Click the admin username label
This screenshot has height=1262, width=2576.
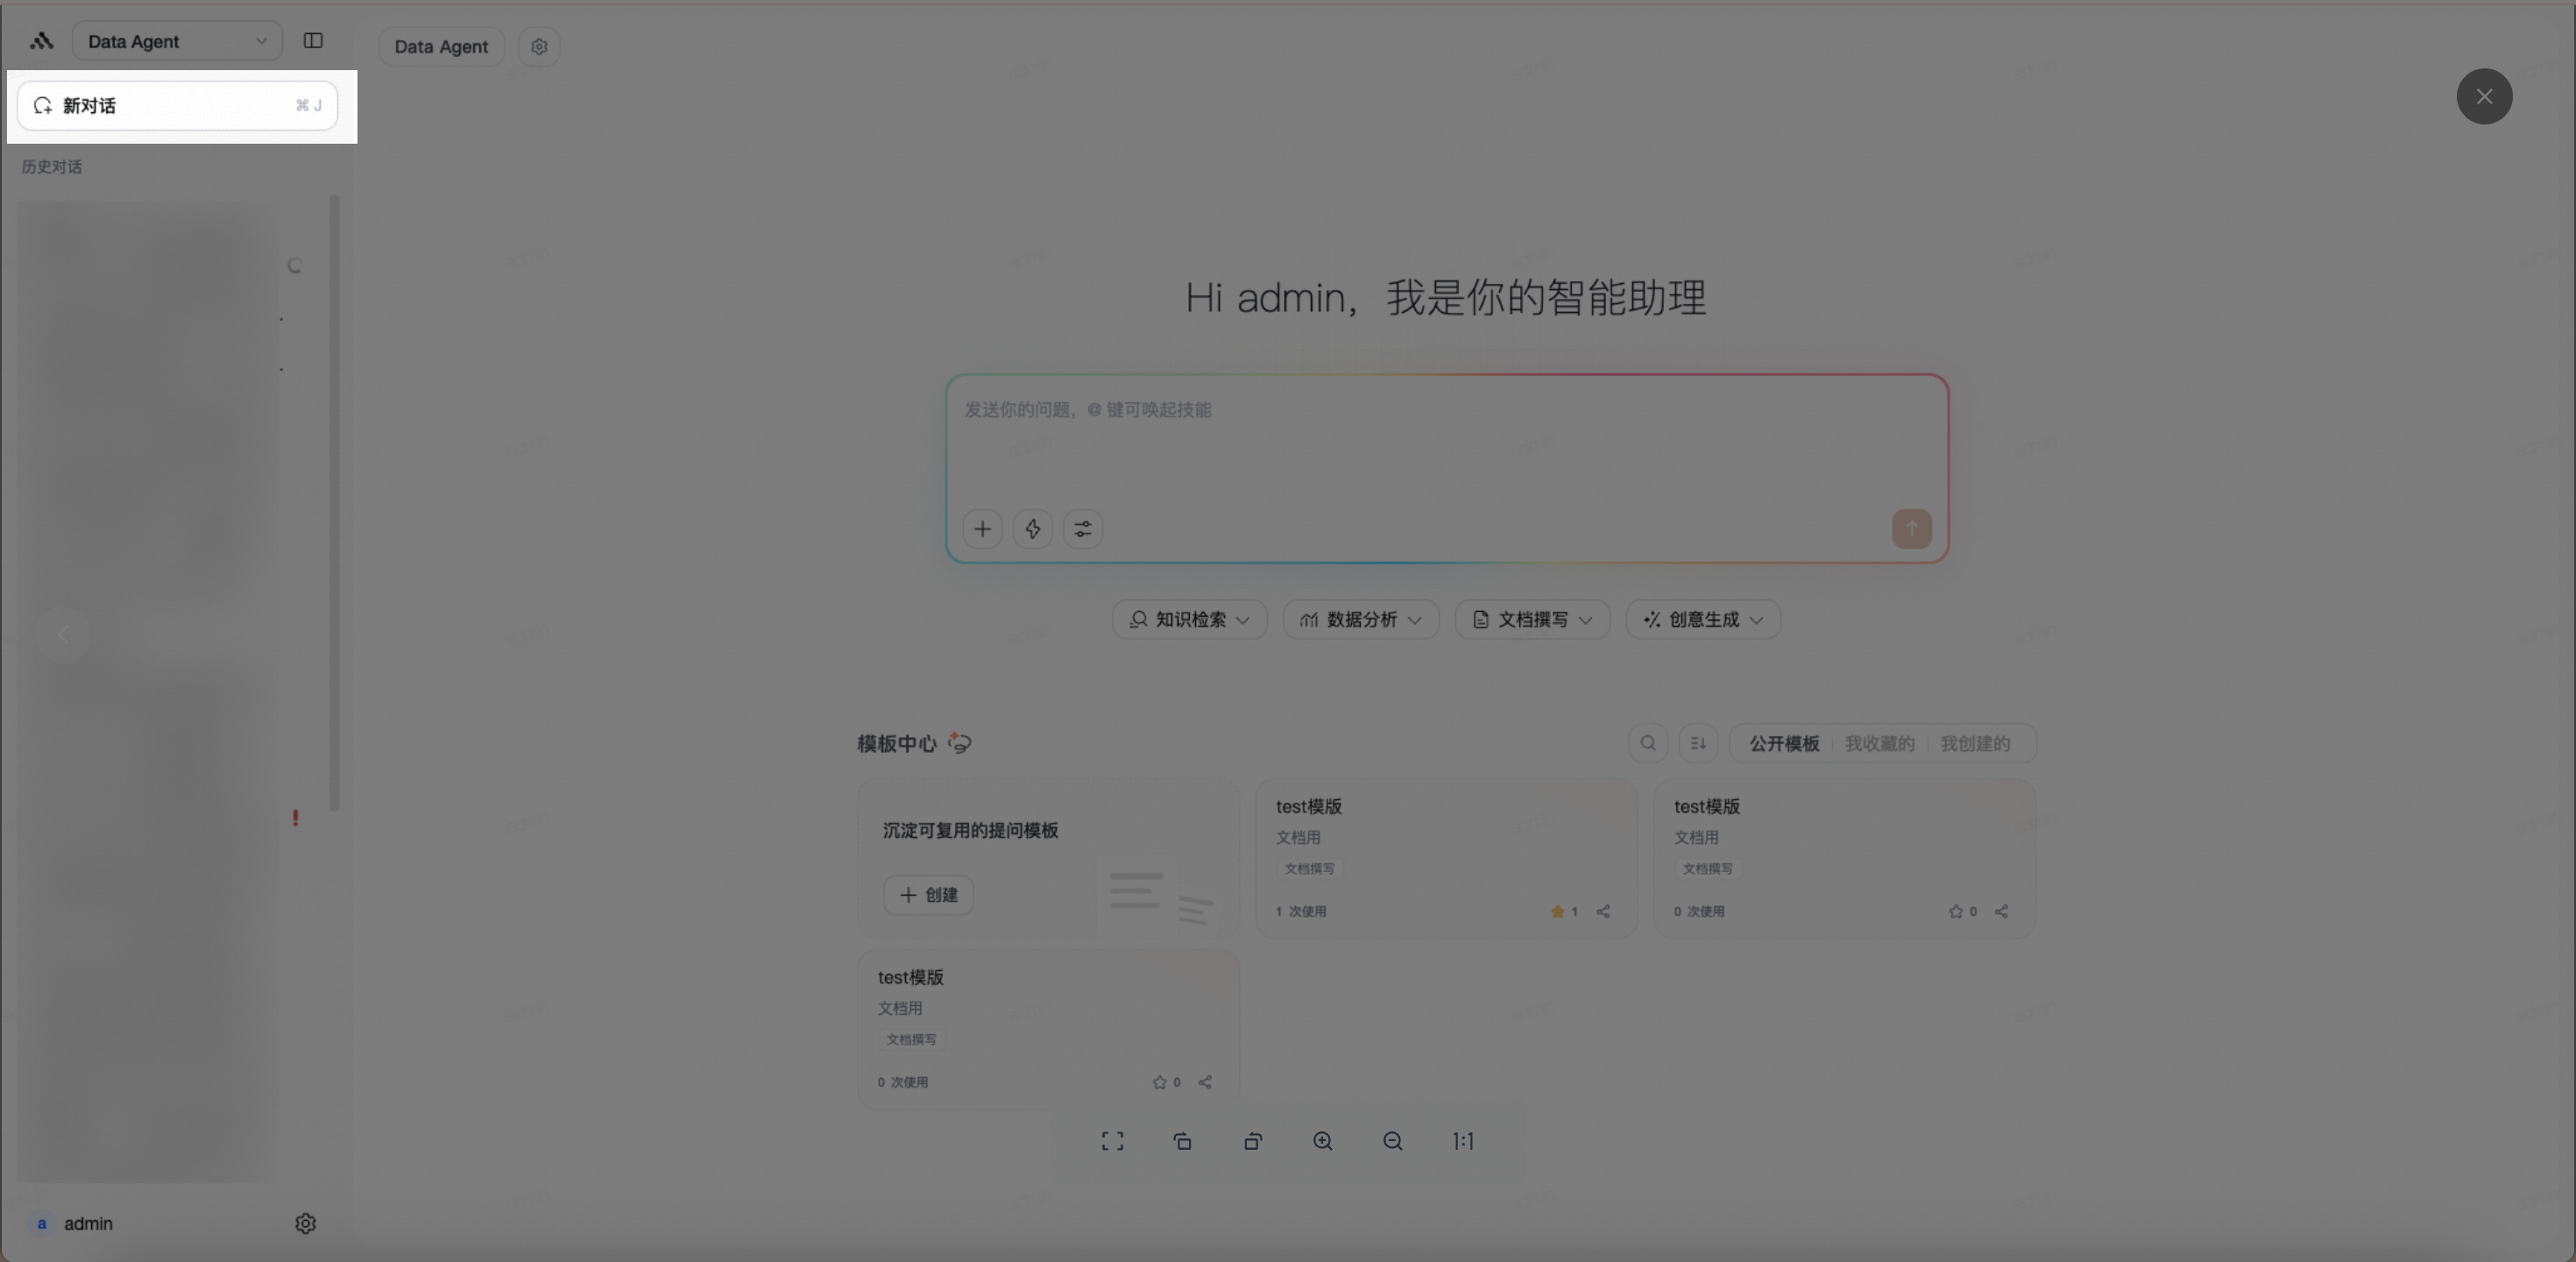88,1223
